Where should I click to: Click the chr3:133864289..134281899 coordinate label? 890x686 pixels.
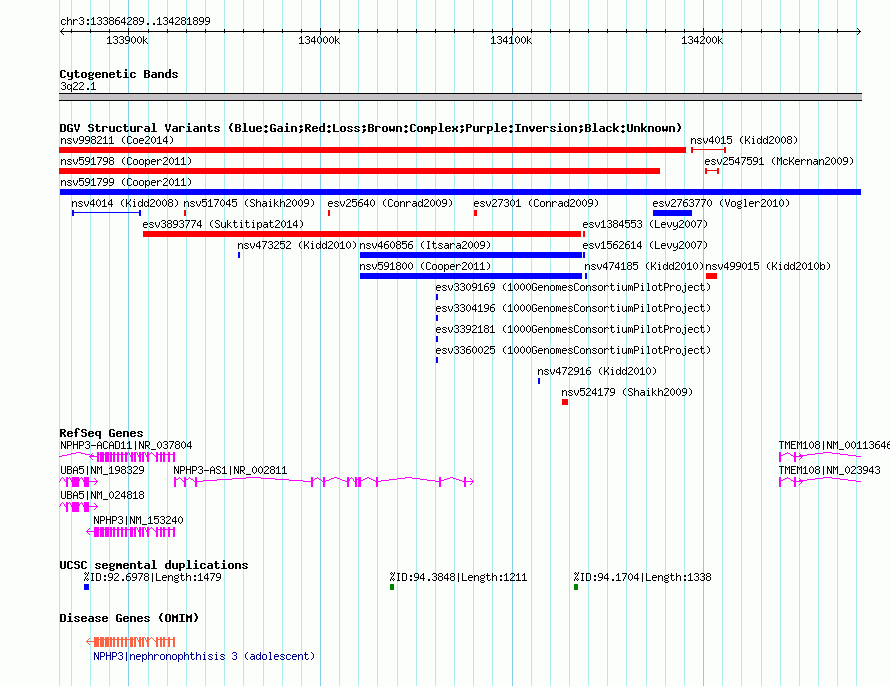[135, 21]
